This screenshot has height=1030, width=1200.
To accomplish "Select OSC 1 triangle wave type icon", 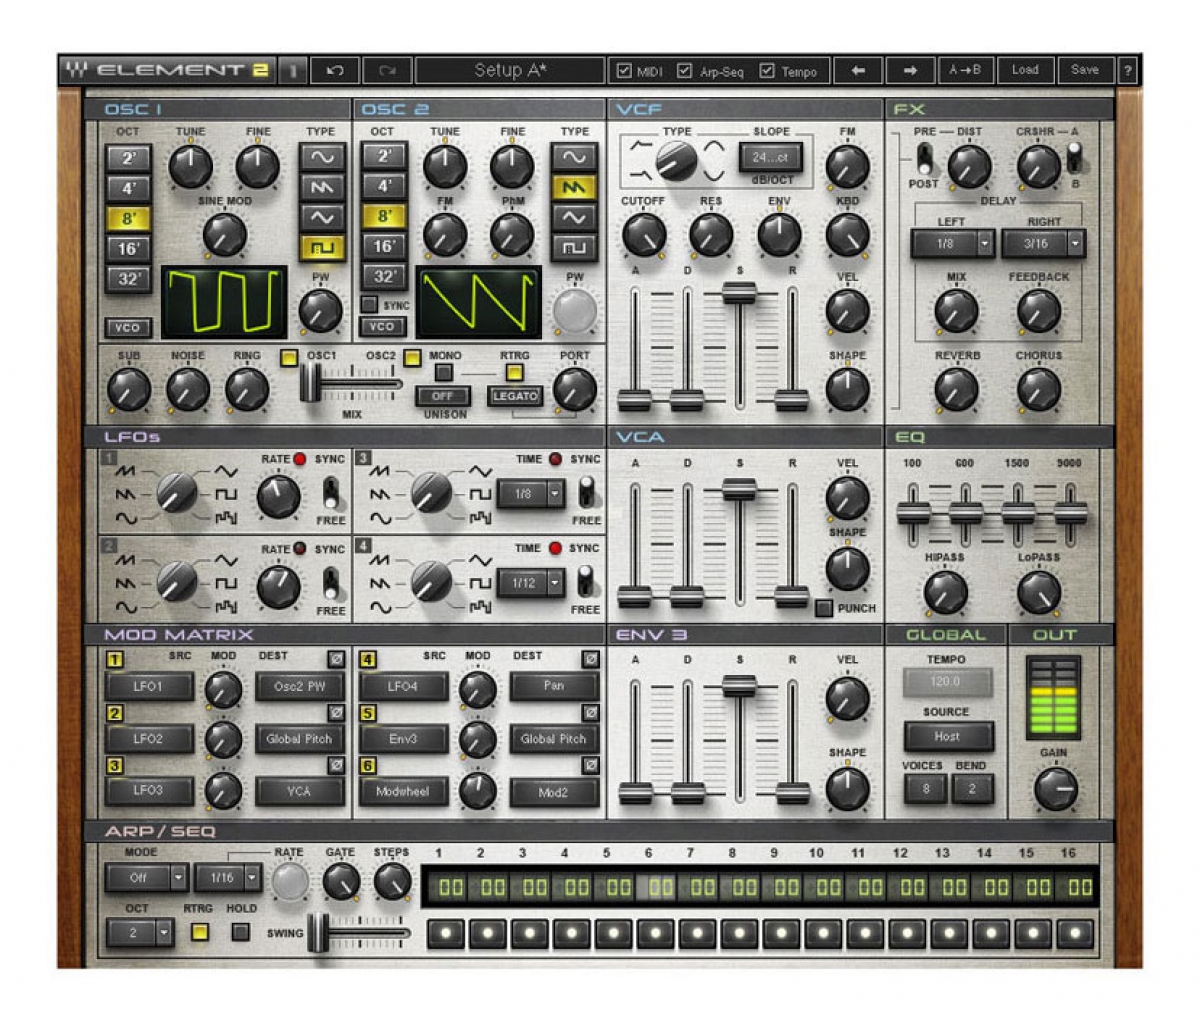I will click(x=321, y=217).
